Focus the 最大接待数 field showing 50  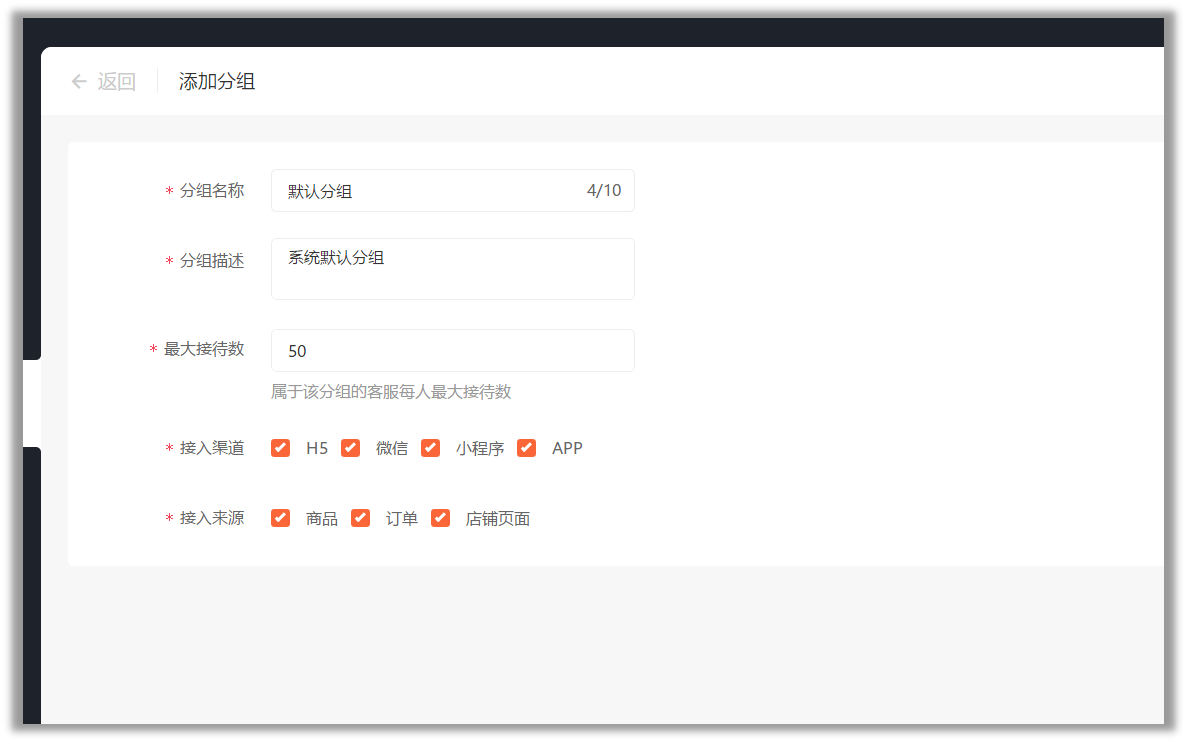click(x=453, y=350)
